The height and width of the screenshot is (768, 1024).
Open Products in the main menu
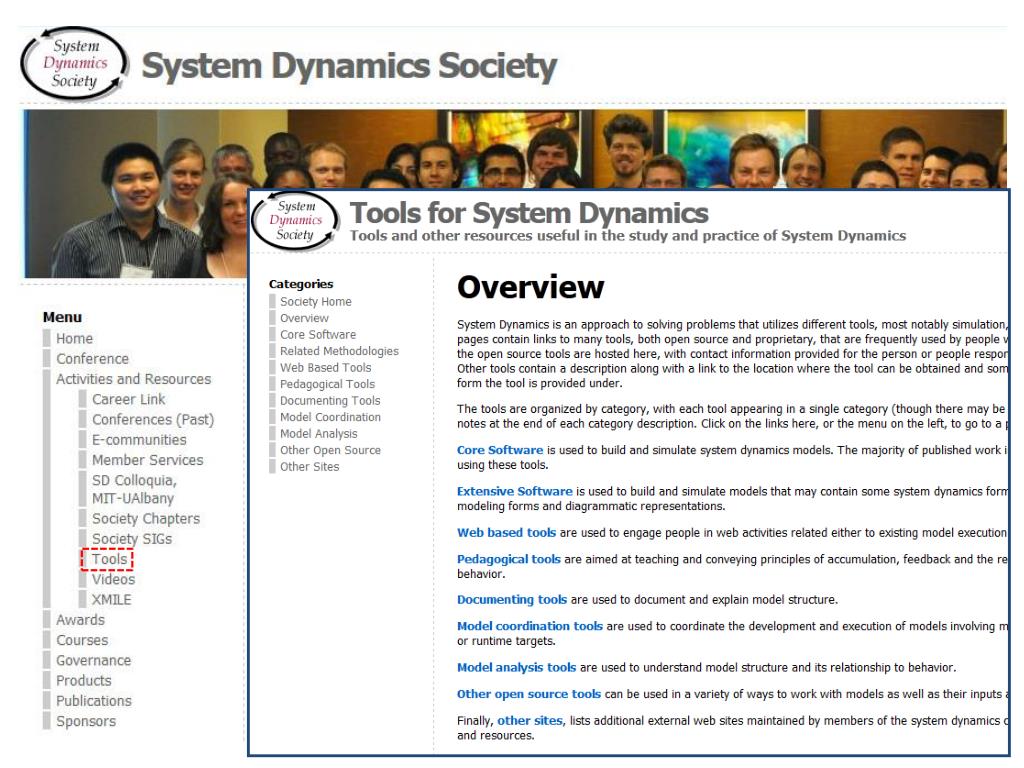coord(84,680)
